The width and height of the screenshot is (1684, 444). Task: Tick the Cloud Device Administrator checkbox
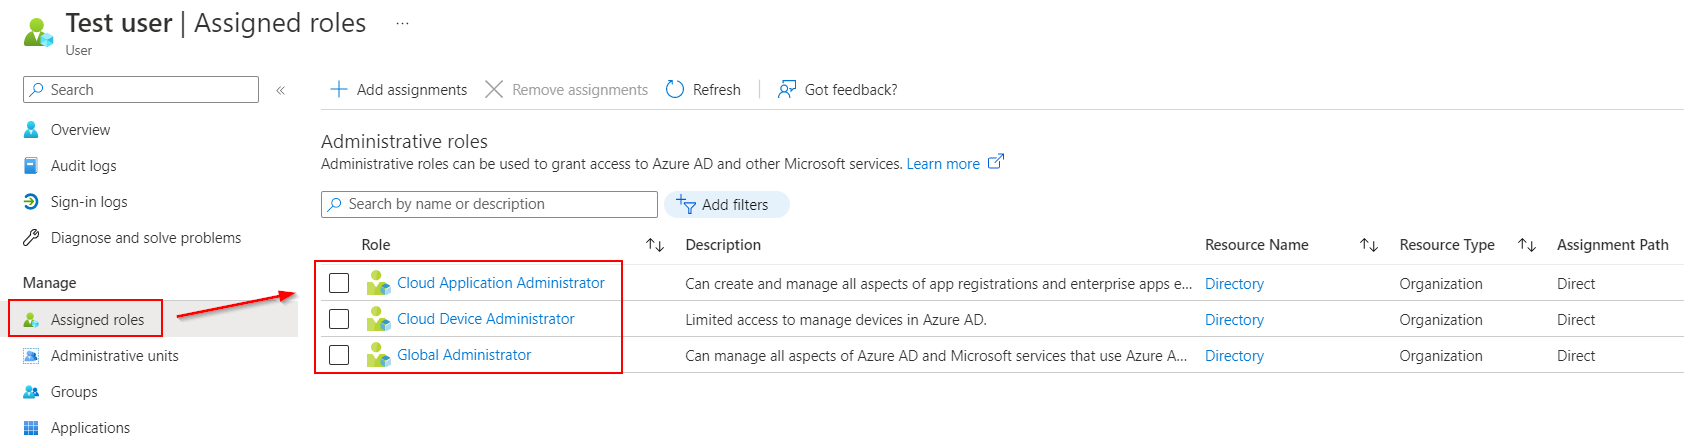339,319
